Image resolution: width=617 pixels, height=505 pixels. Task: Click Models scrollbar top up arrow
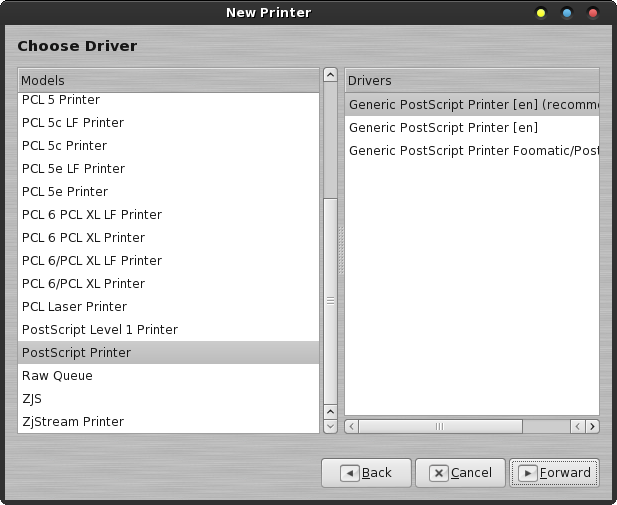[x=331, y=75]
